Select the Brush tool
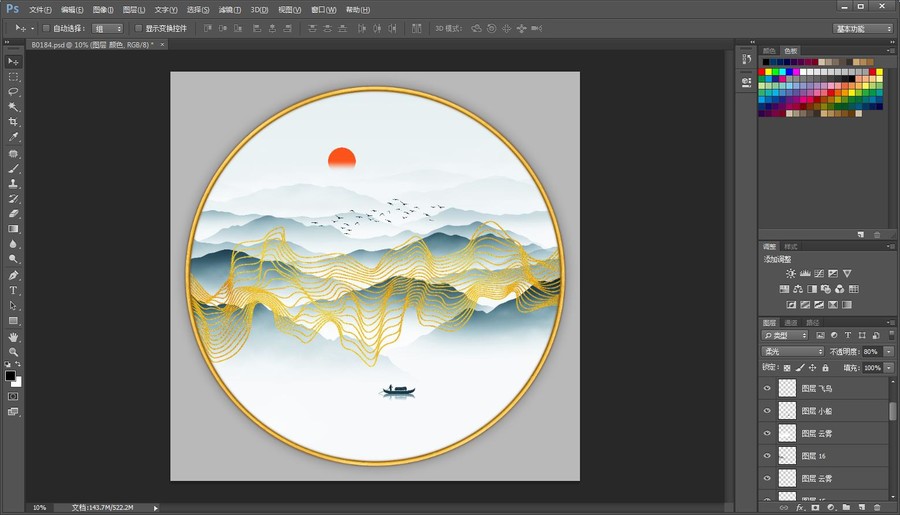 tap(13, 169)
